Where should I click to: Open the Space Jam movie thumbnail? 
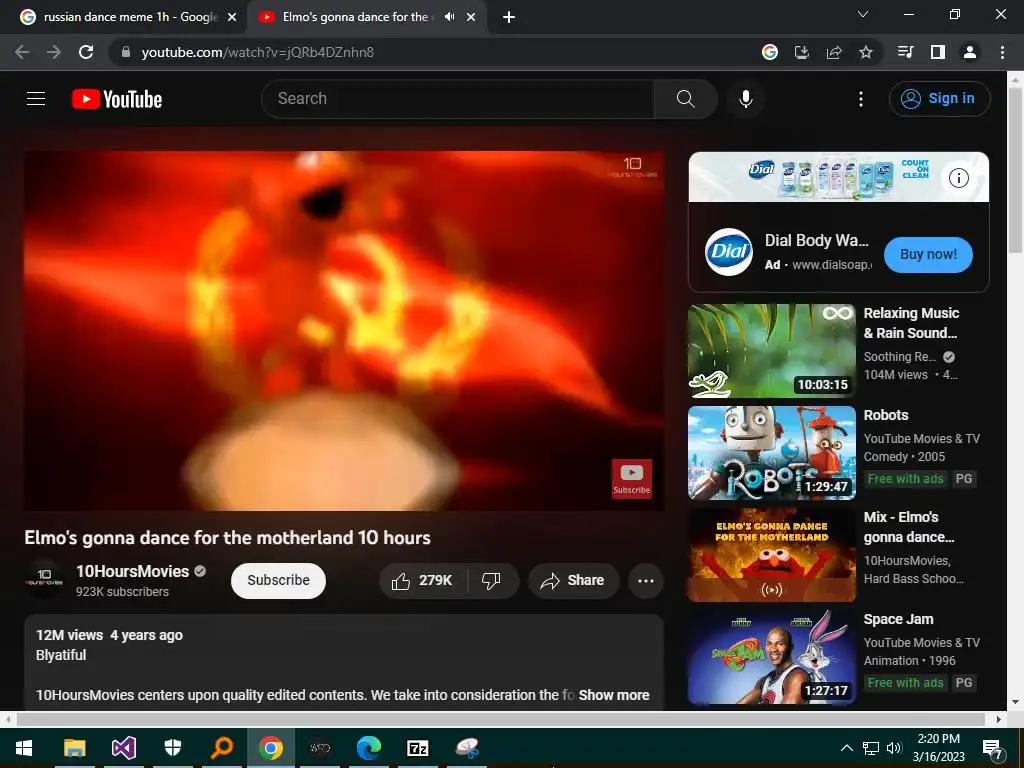pyautogui.click(x=772, y=657)
